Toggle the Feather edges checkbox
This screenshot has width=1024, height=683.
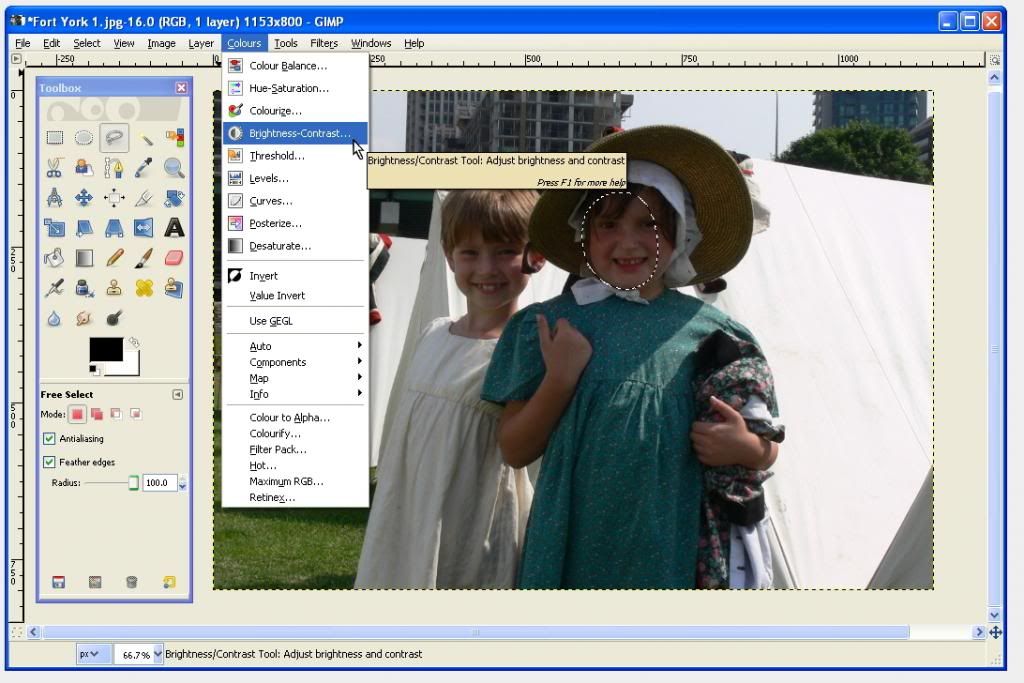tap(49, 462)
